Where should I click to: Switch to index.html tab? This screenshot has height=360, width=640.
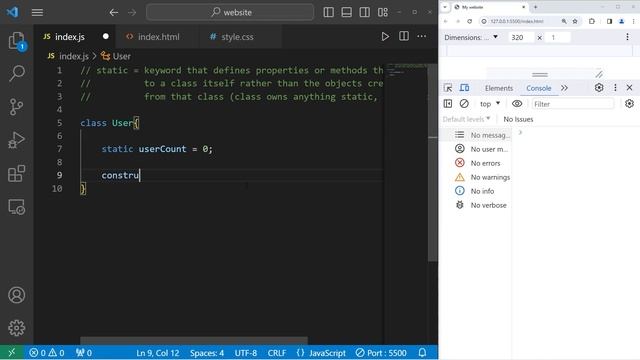(158, 37)
